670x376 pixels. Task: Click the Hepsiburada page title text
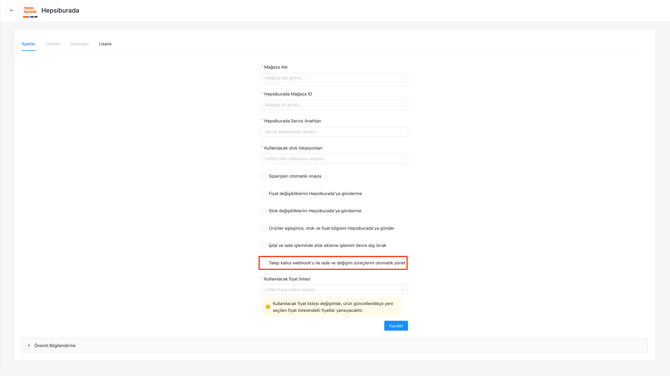point(60,11)
